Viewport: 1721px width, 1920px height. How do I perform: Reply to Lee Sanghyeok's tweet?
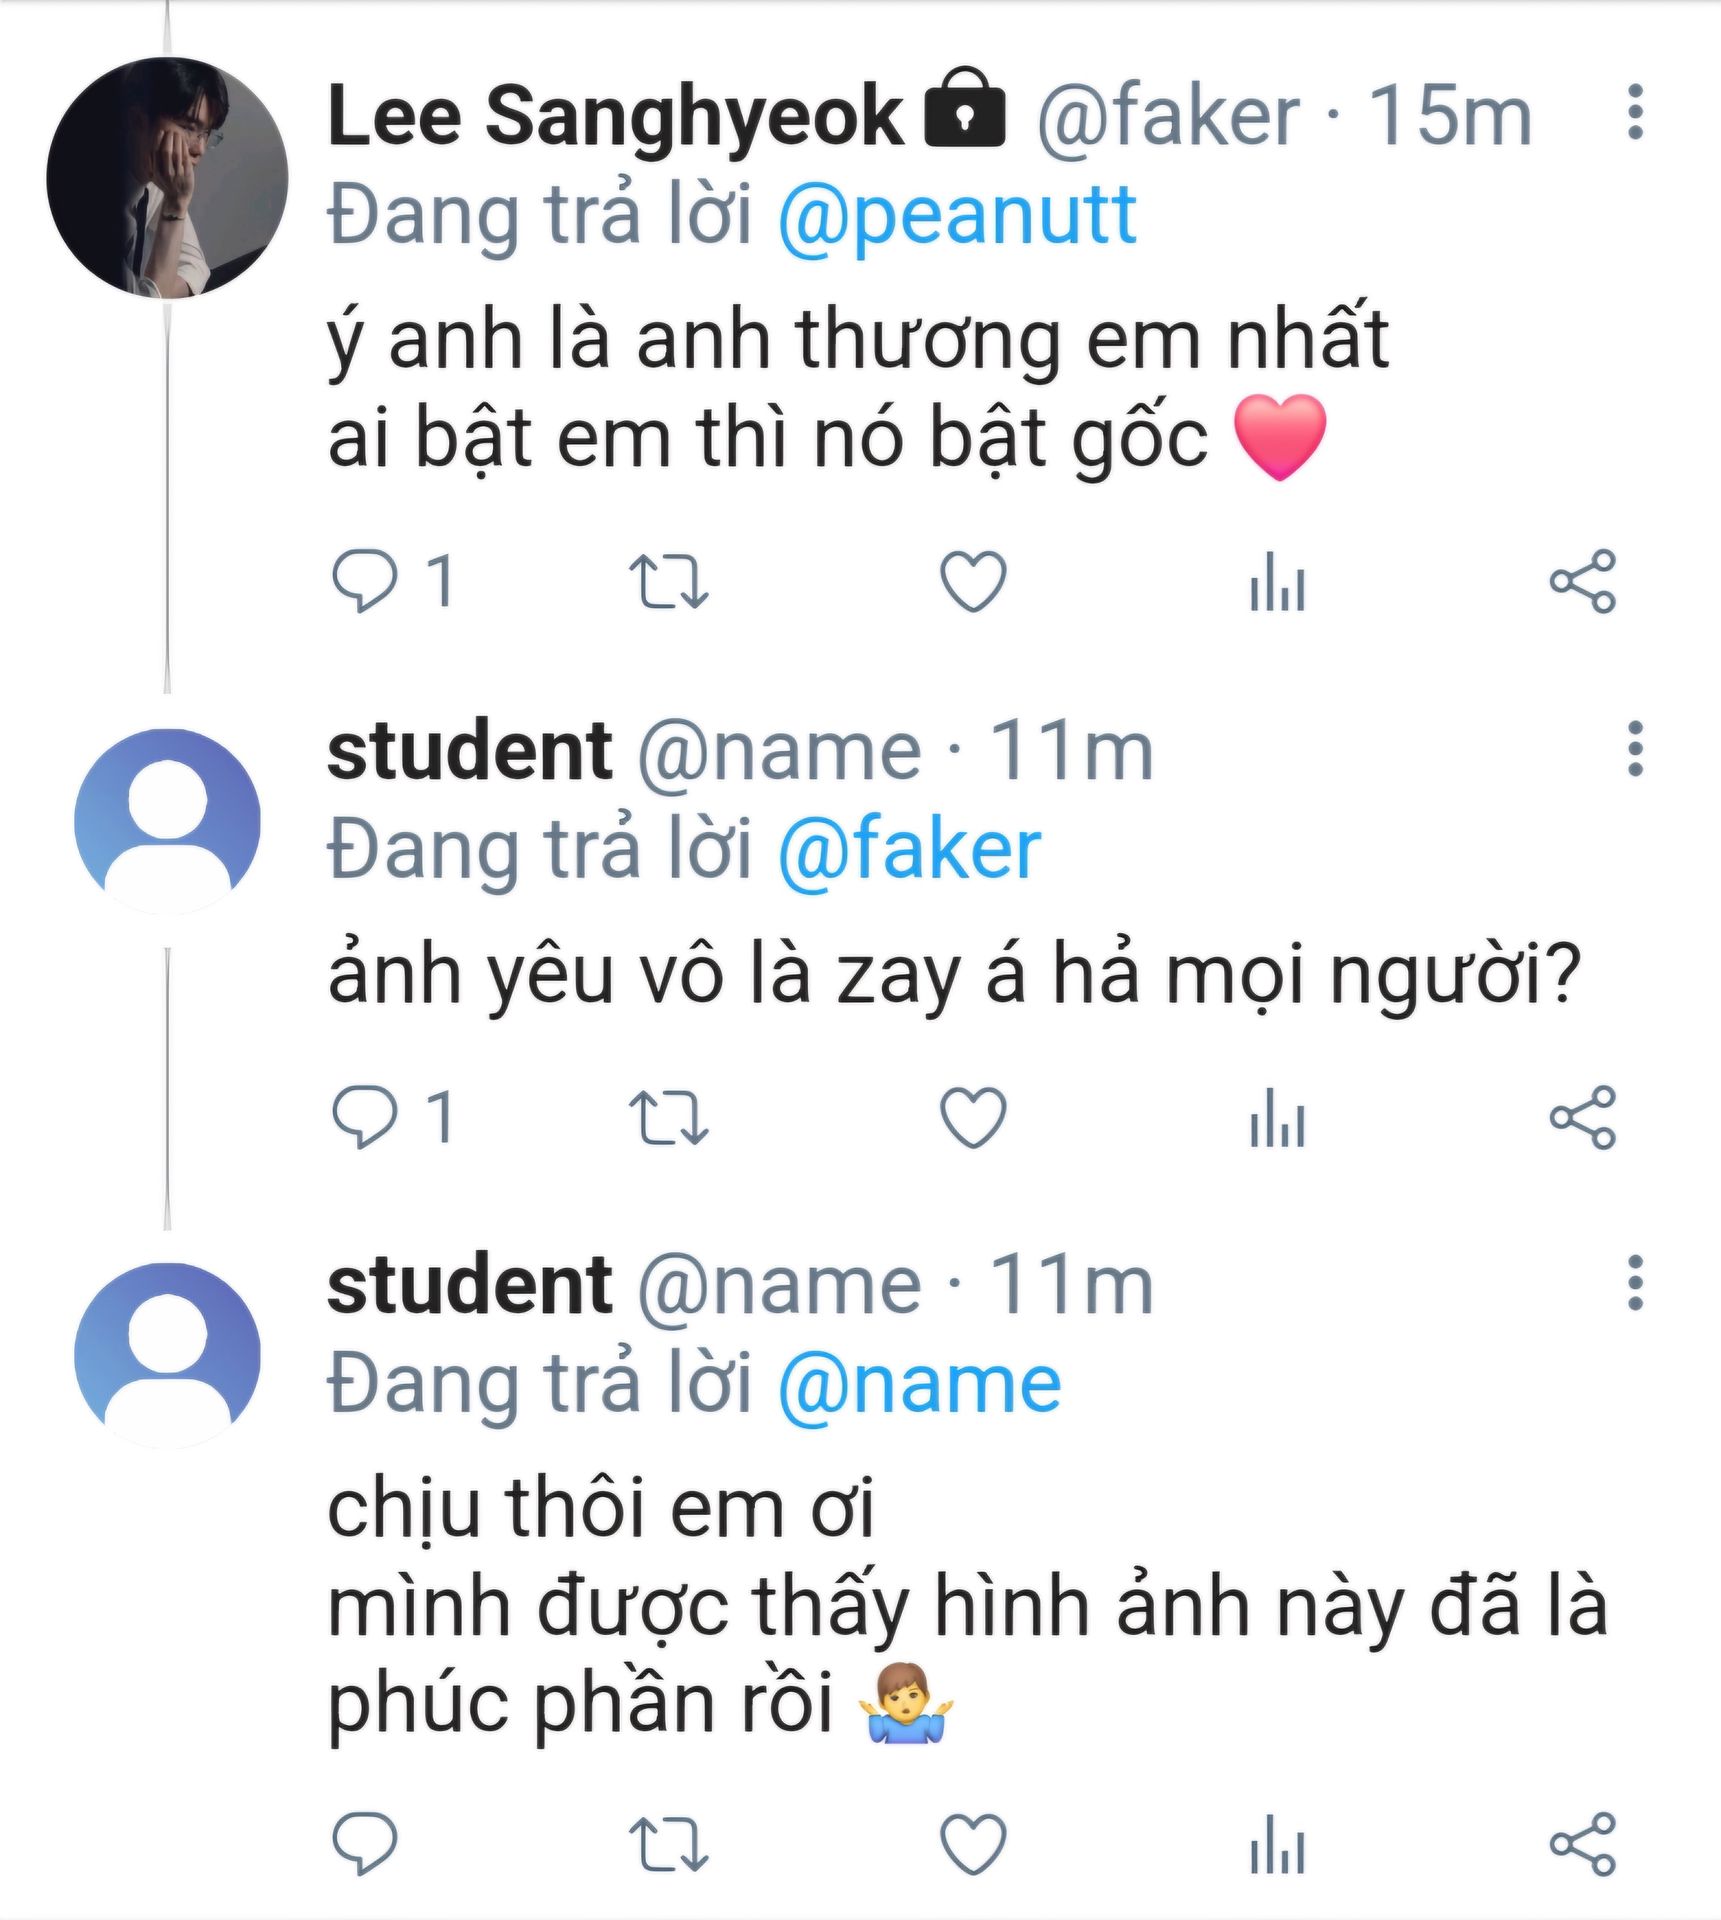364,581
